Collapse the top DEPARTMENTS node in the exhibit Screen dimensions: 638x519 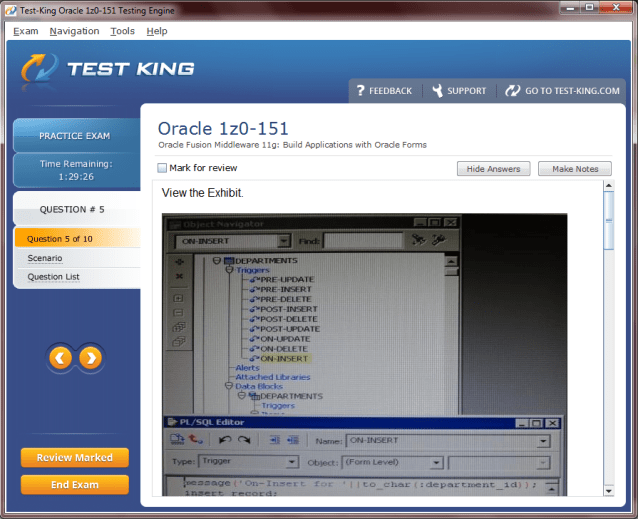(x=217, y=260)
